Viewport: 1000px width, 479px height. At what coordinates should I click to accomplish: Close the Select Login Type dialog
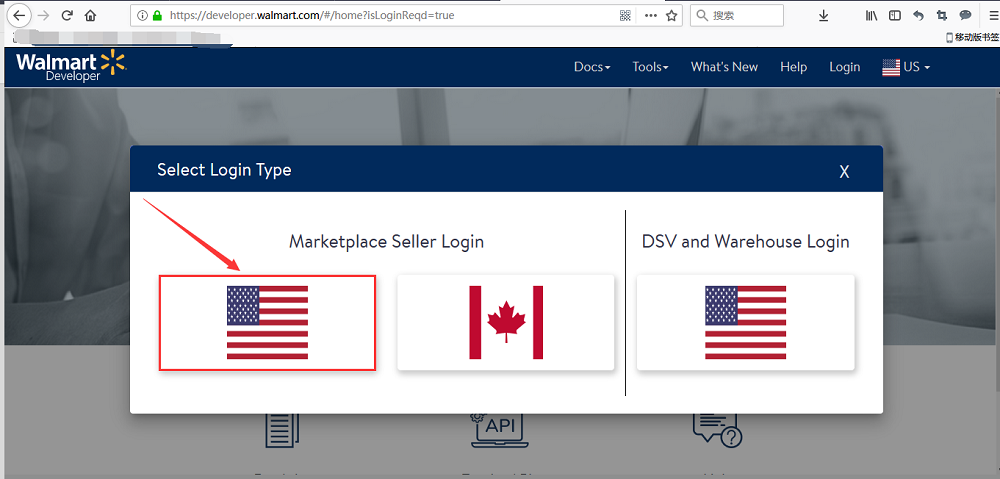844,172
